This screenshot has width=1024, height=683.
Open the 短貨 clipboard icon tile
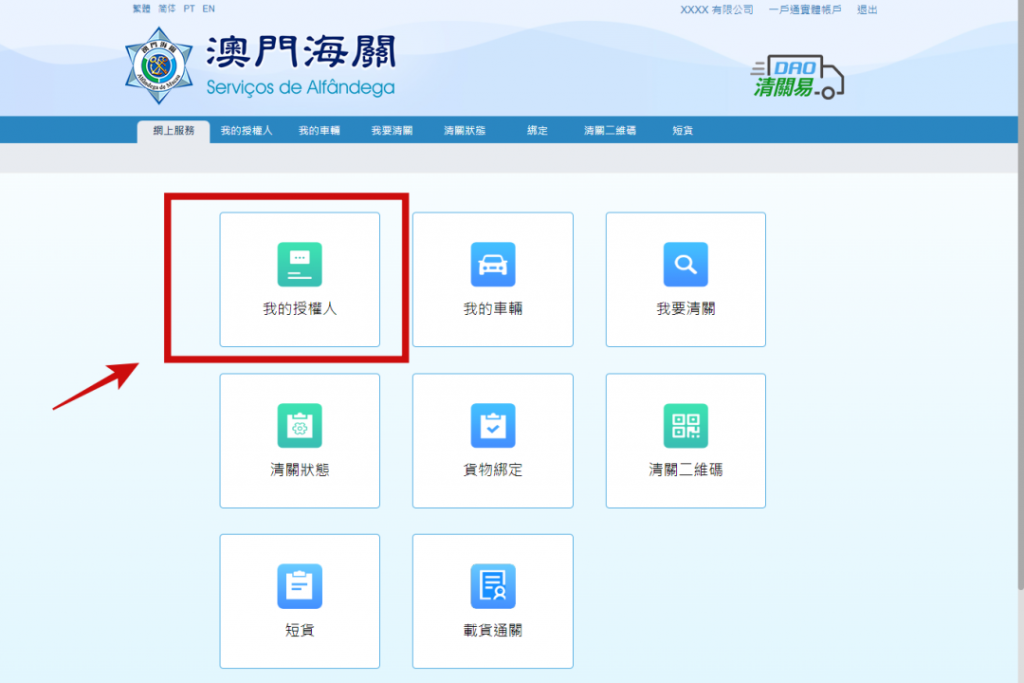pyautogui.click(x=300, y=586)
